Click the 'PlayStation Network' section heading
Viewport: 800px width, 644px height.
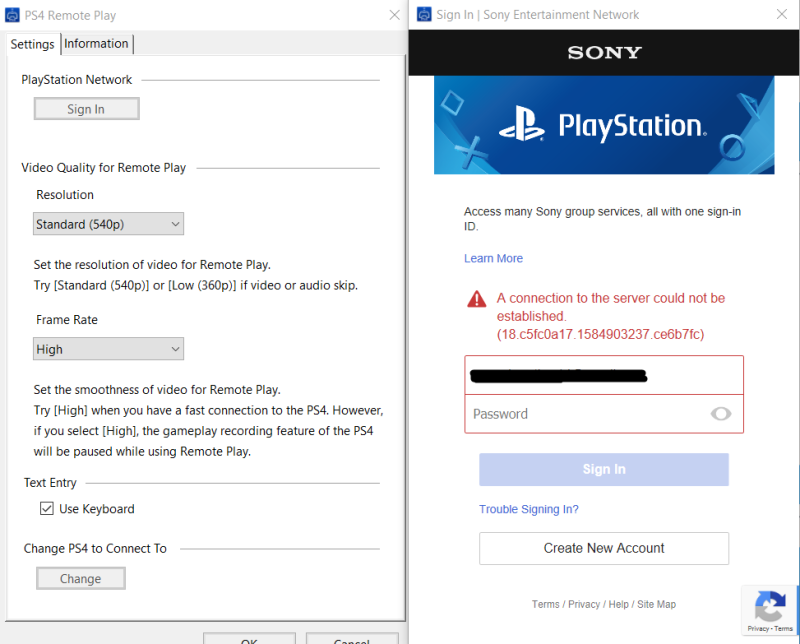coord(77,80)
